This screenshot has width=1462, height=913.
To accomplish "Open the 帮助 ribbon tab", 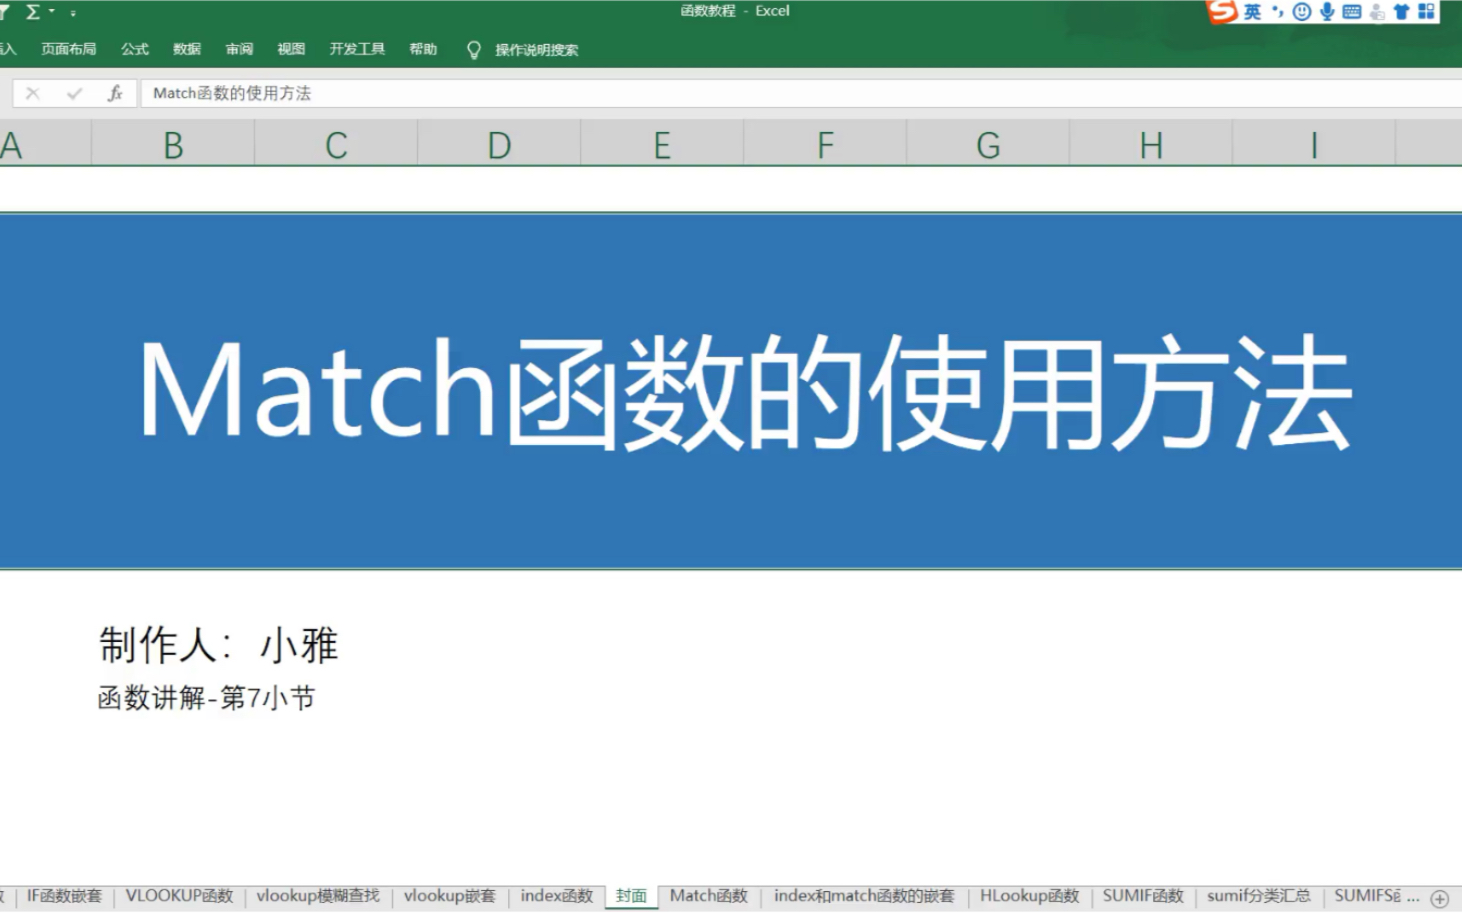I will pos(423,49).
